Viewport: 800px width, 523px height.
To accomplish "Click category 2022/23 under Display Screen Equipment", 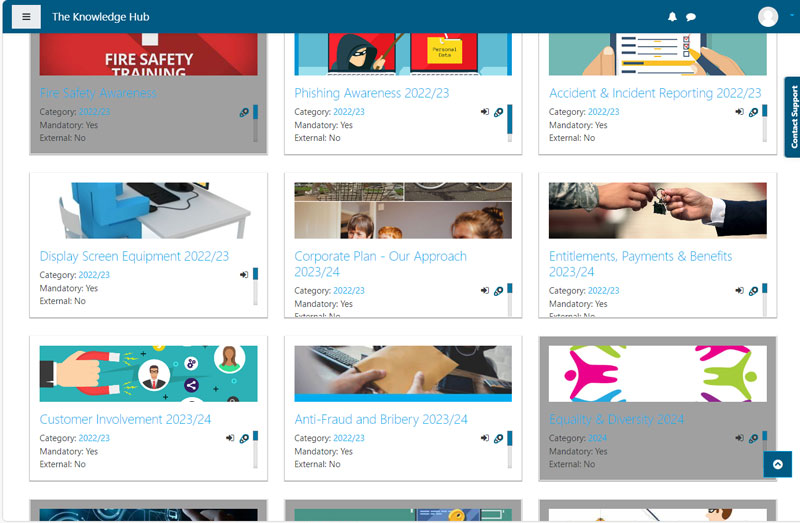I will [94, 275].
